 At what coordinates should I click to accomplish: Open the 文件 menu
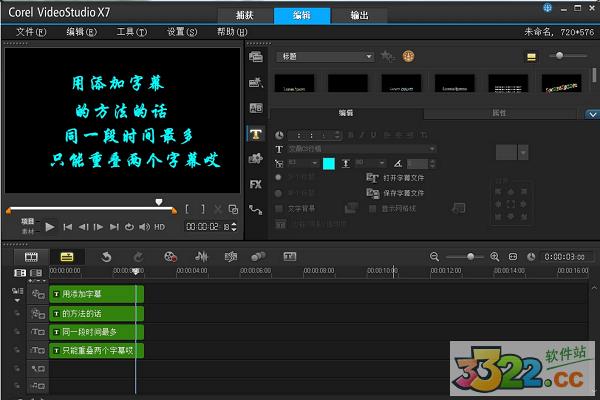(31, 32)
